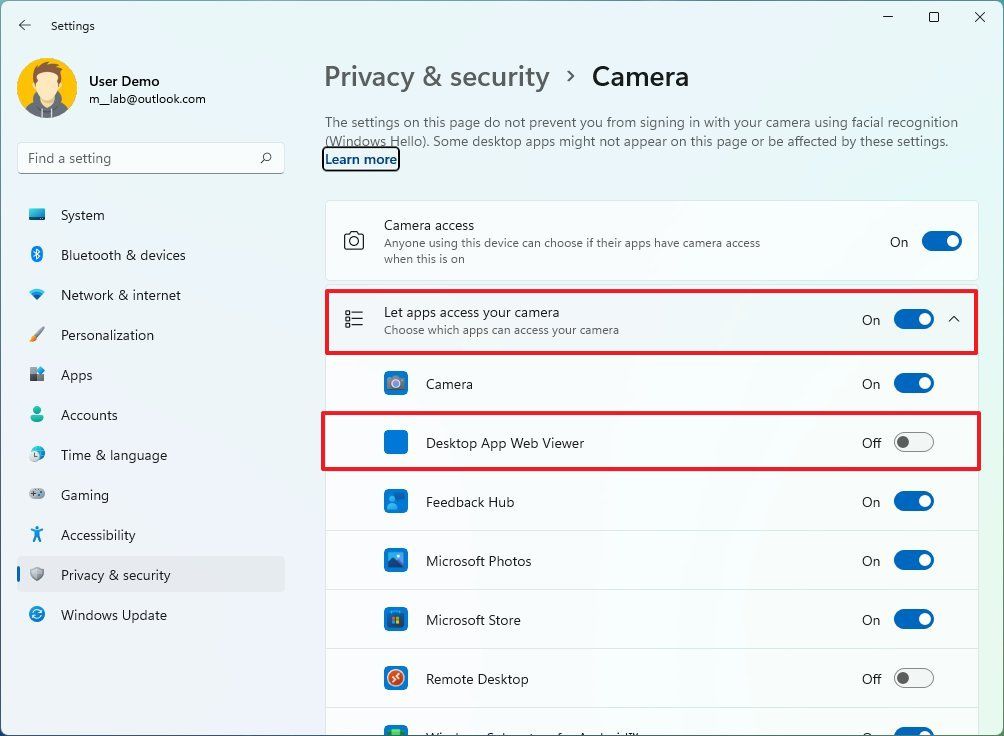1004x736 pixels.
Task: Open the Personalization section
Action: coord(107,335)
